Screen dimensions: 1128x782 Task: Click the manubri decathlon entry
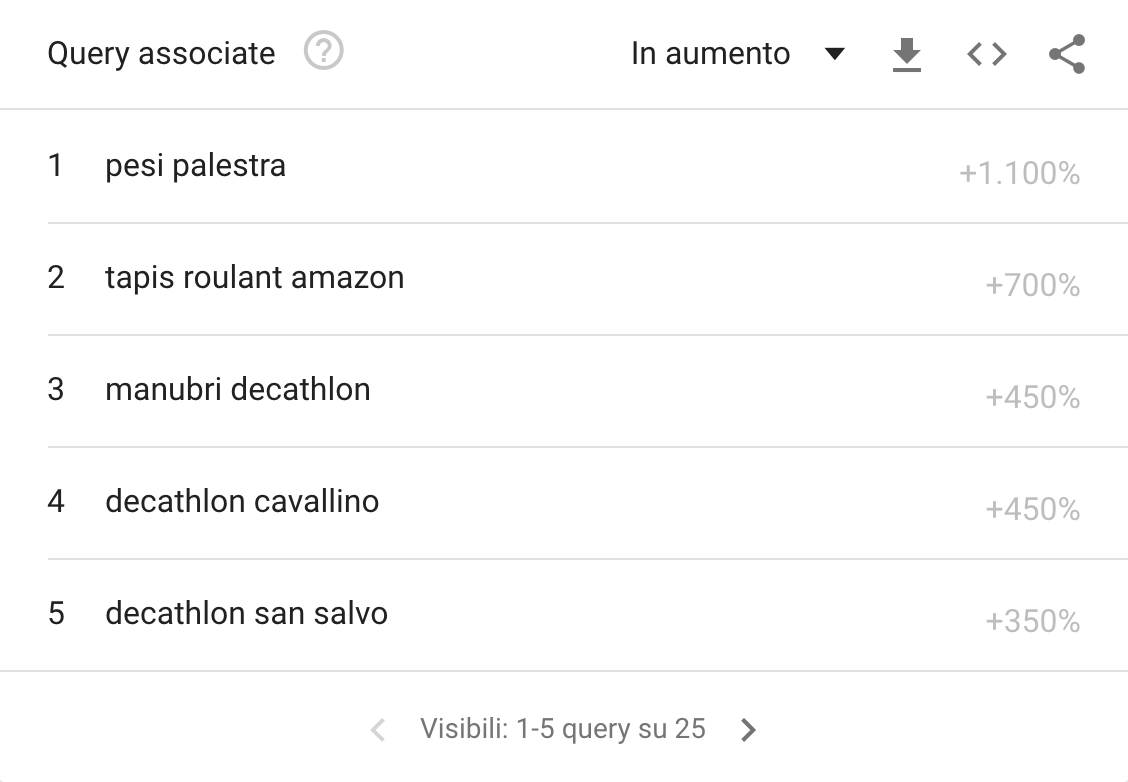(237, 389)
